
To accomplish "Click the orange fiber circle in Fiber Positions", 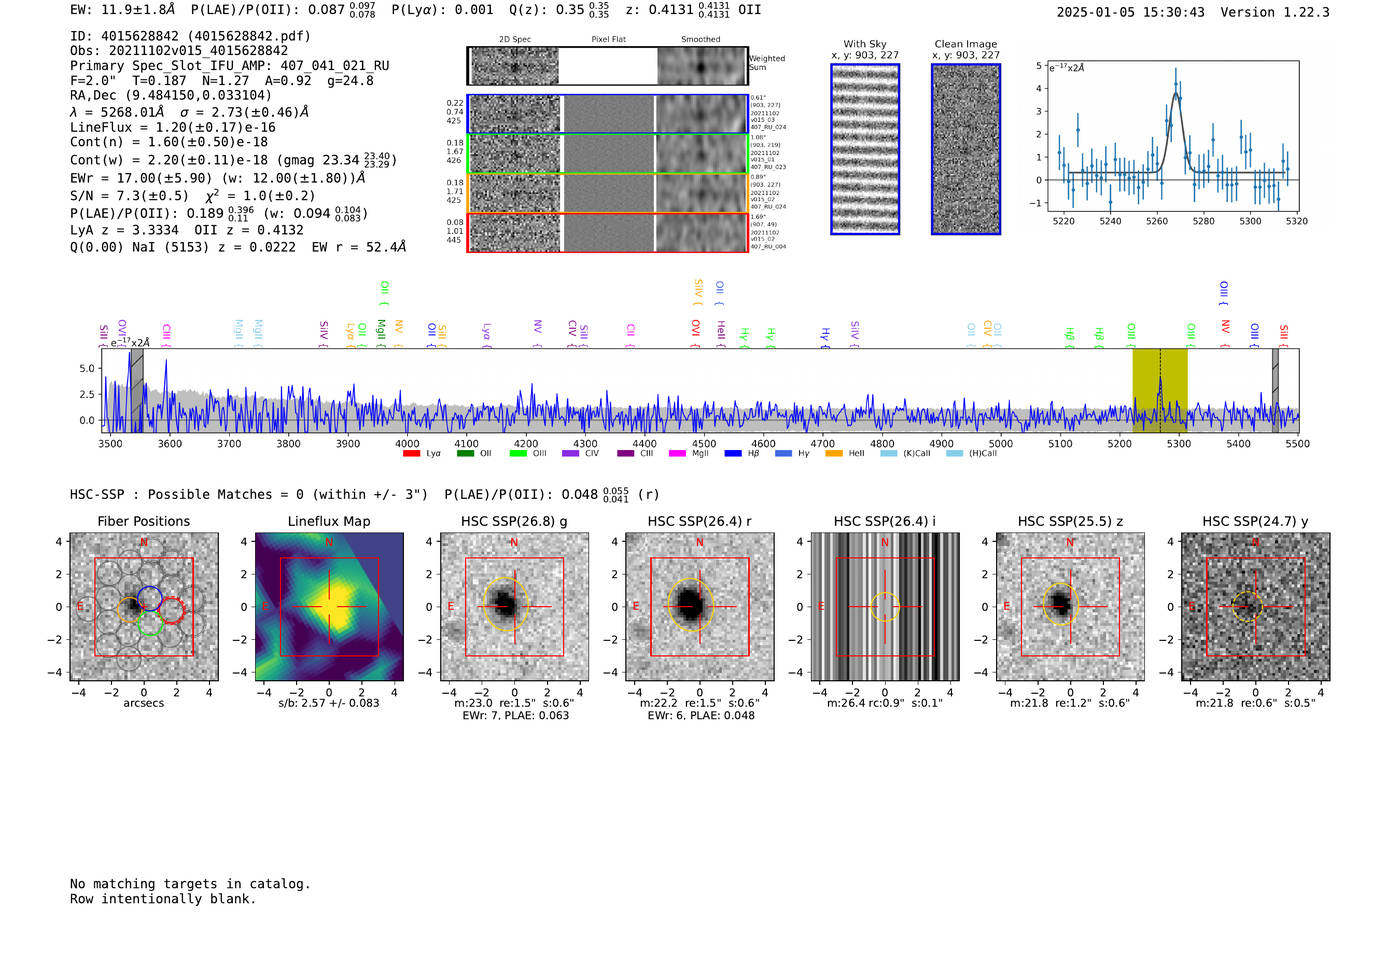I will coord(130,610).
